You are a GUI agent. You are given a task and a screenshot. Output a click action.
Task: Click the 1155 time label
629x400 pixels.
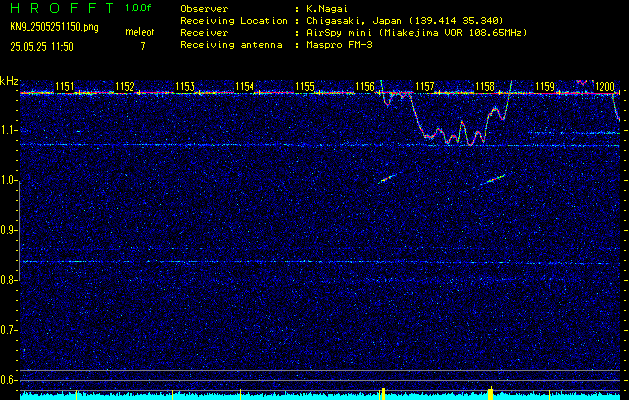coord(305,86)
